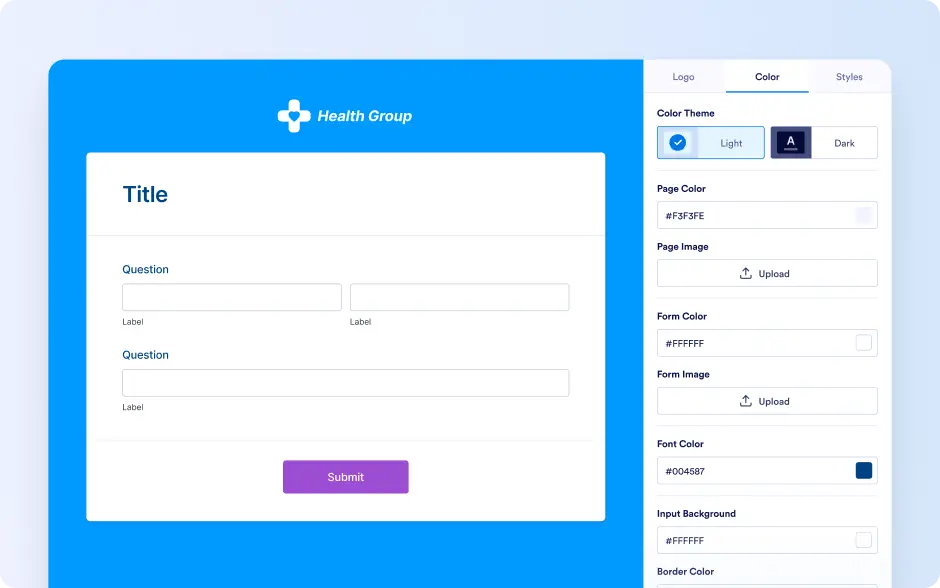
Task: Open the Styles tab
Action: click(849, 77)
